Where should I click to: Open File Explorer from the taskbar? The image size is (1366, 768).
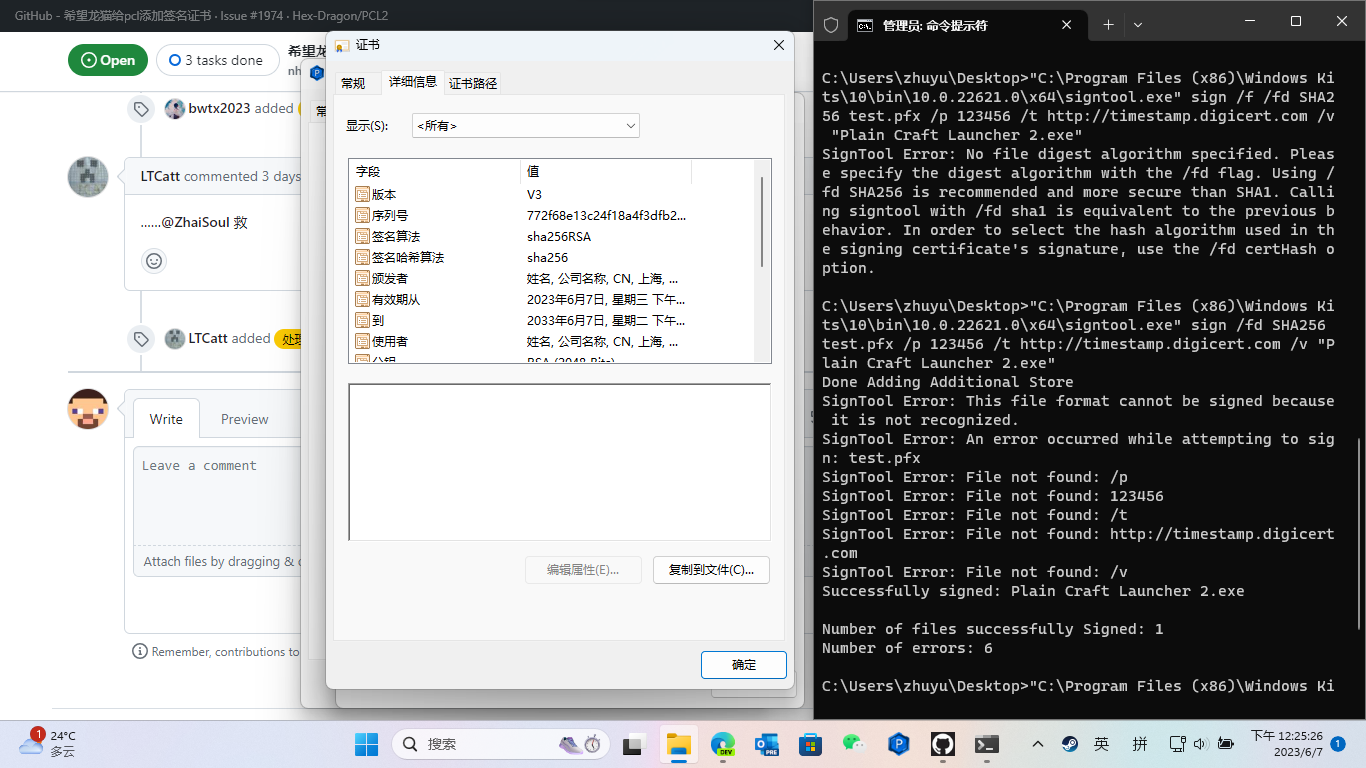pyautogui.click(x=679, y=744)
